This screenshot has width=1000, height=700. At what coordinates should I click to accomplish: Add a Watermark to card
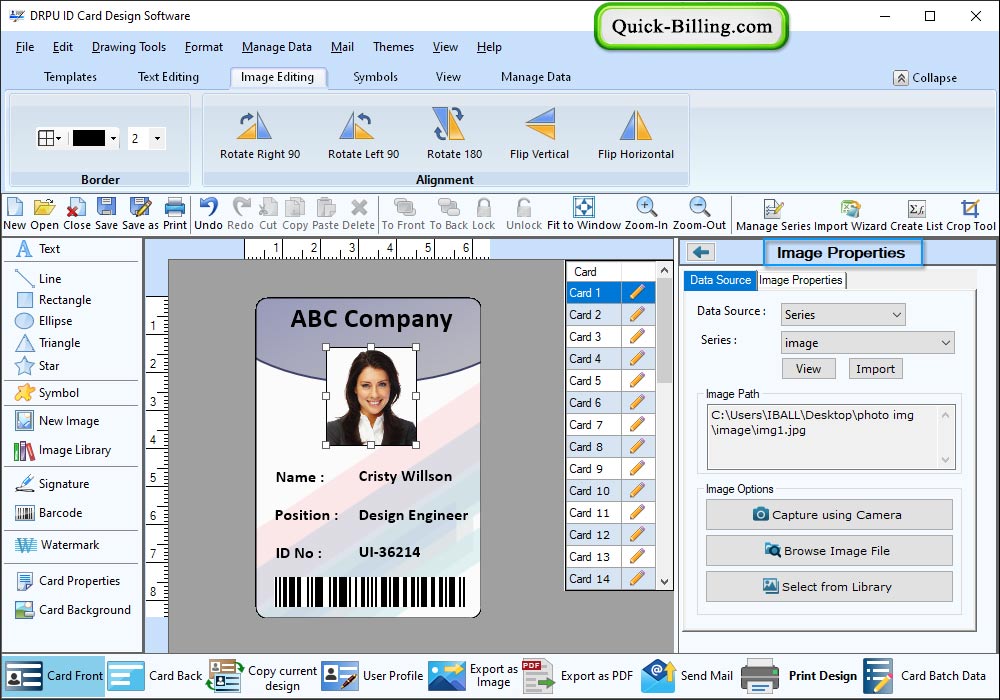(57, 545)
